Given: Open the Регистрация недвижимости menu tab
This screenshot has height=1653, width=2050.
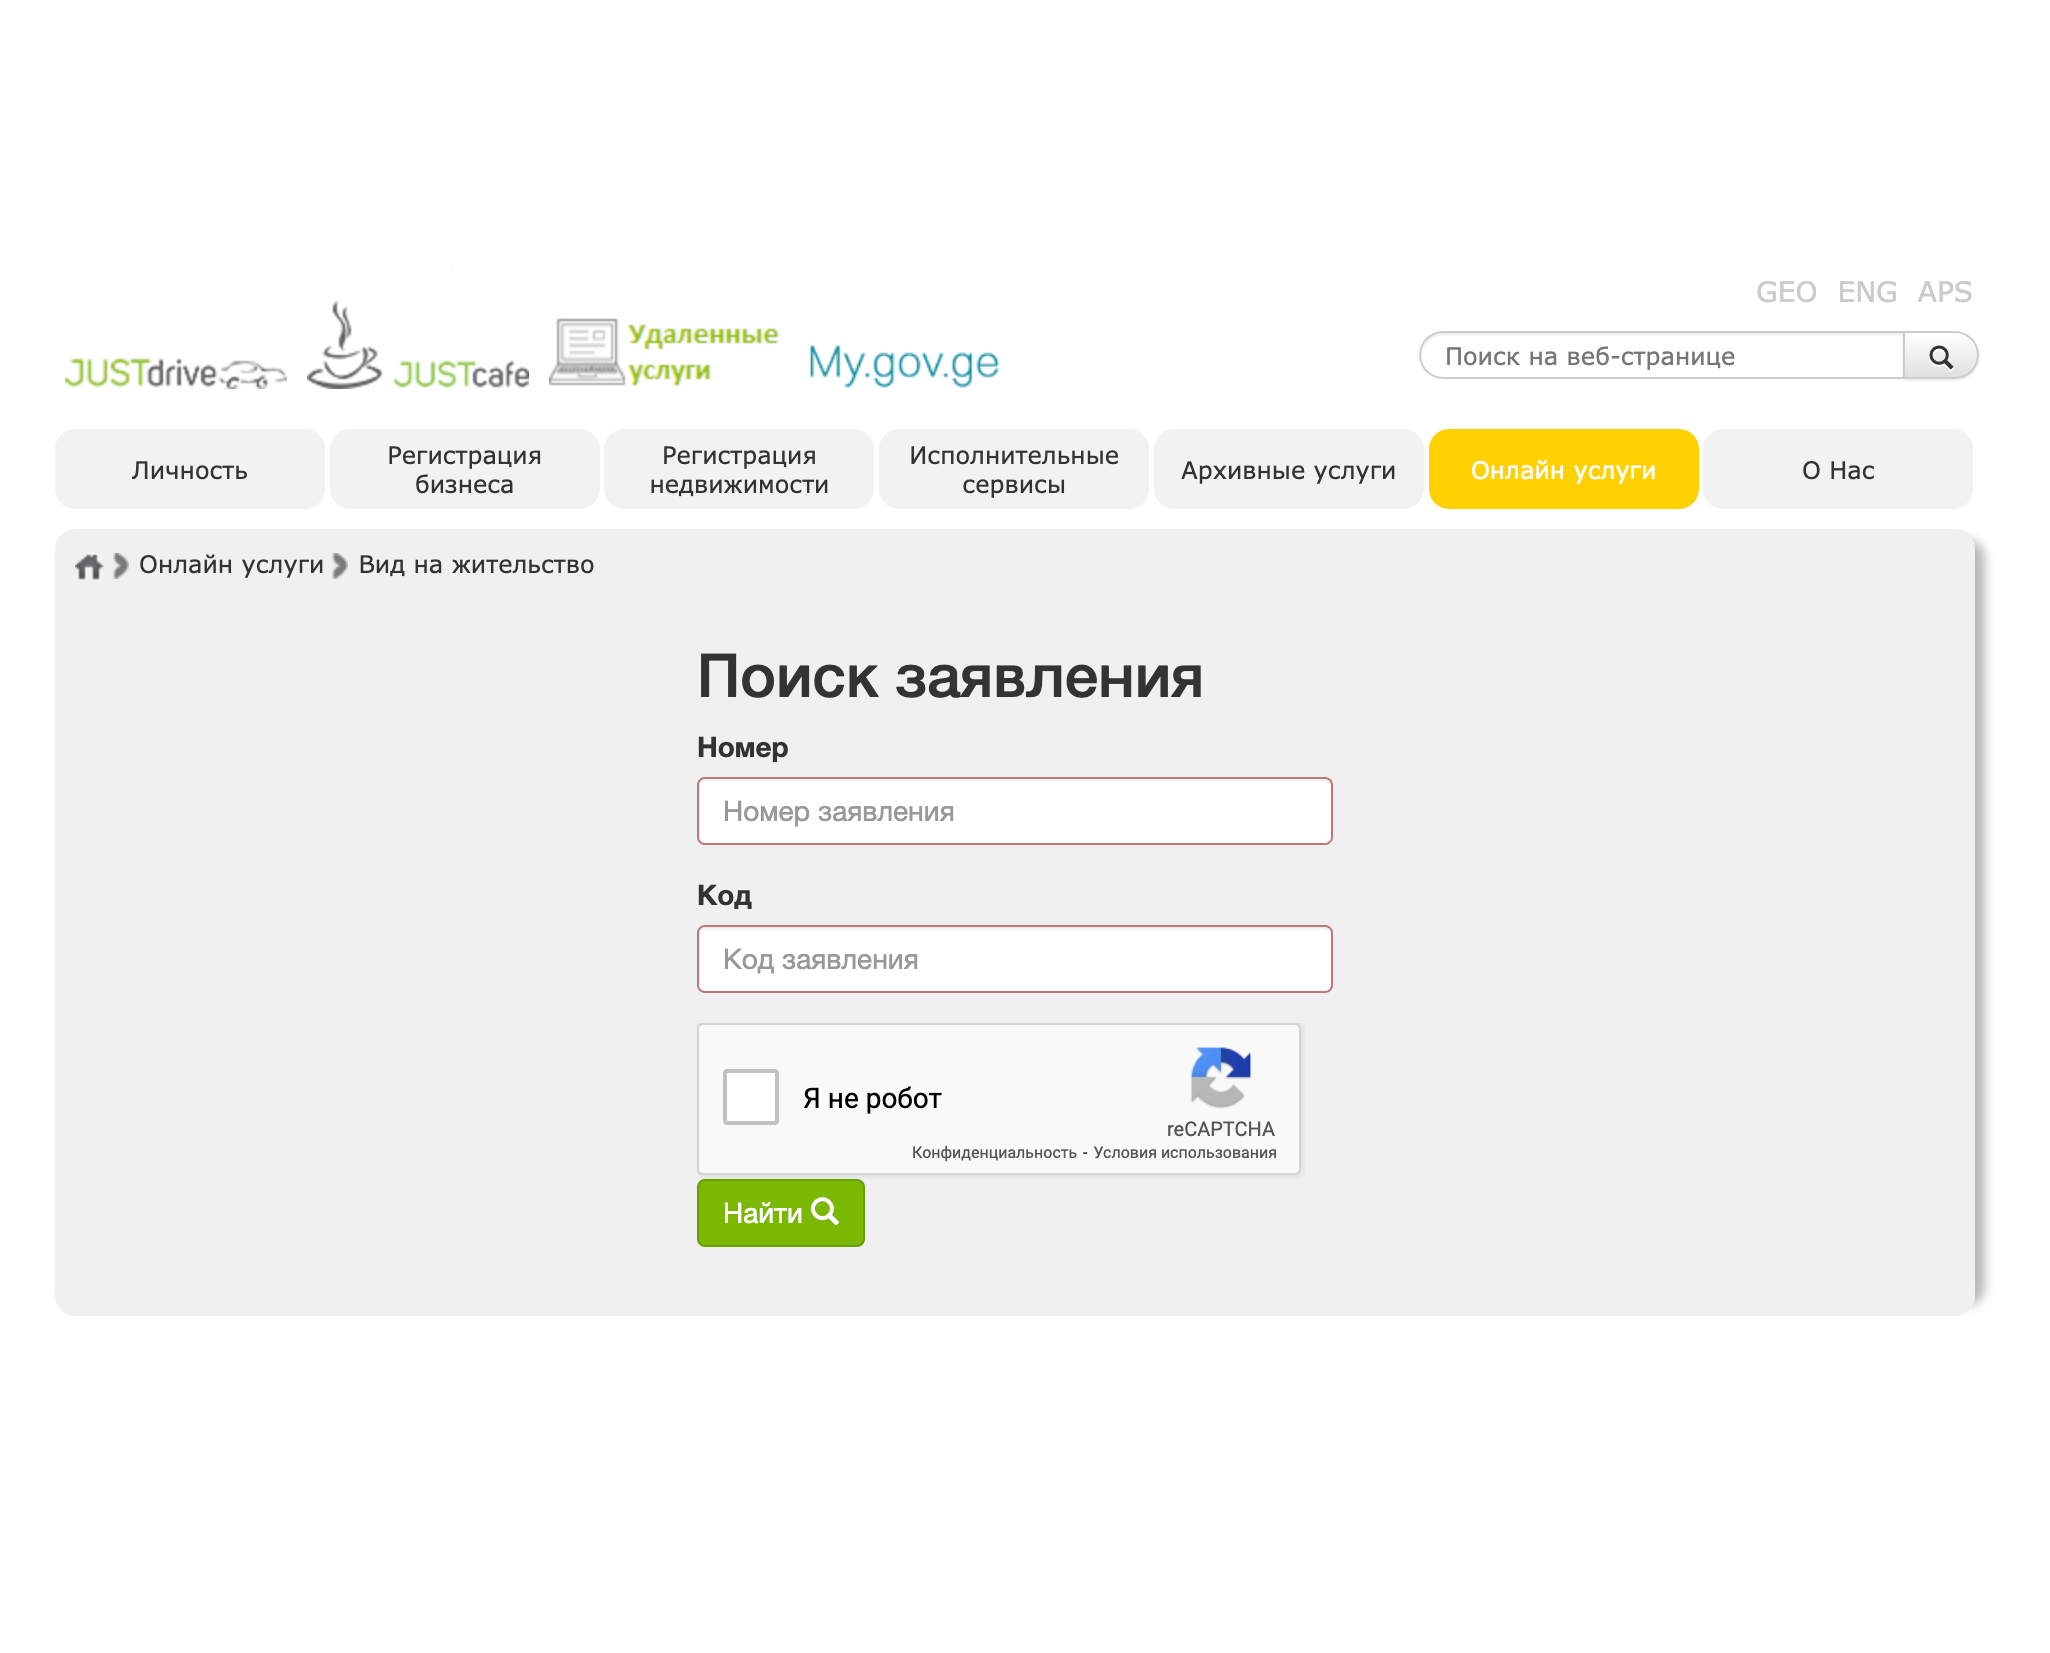Looking at the screenshot, I should pos(739,469).
